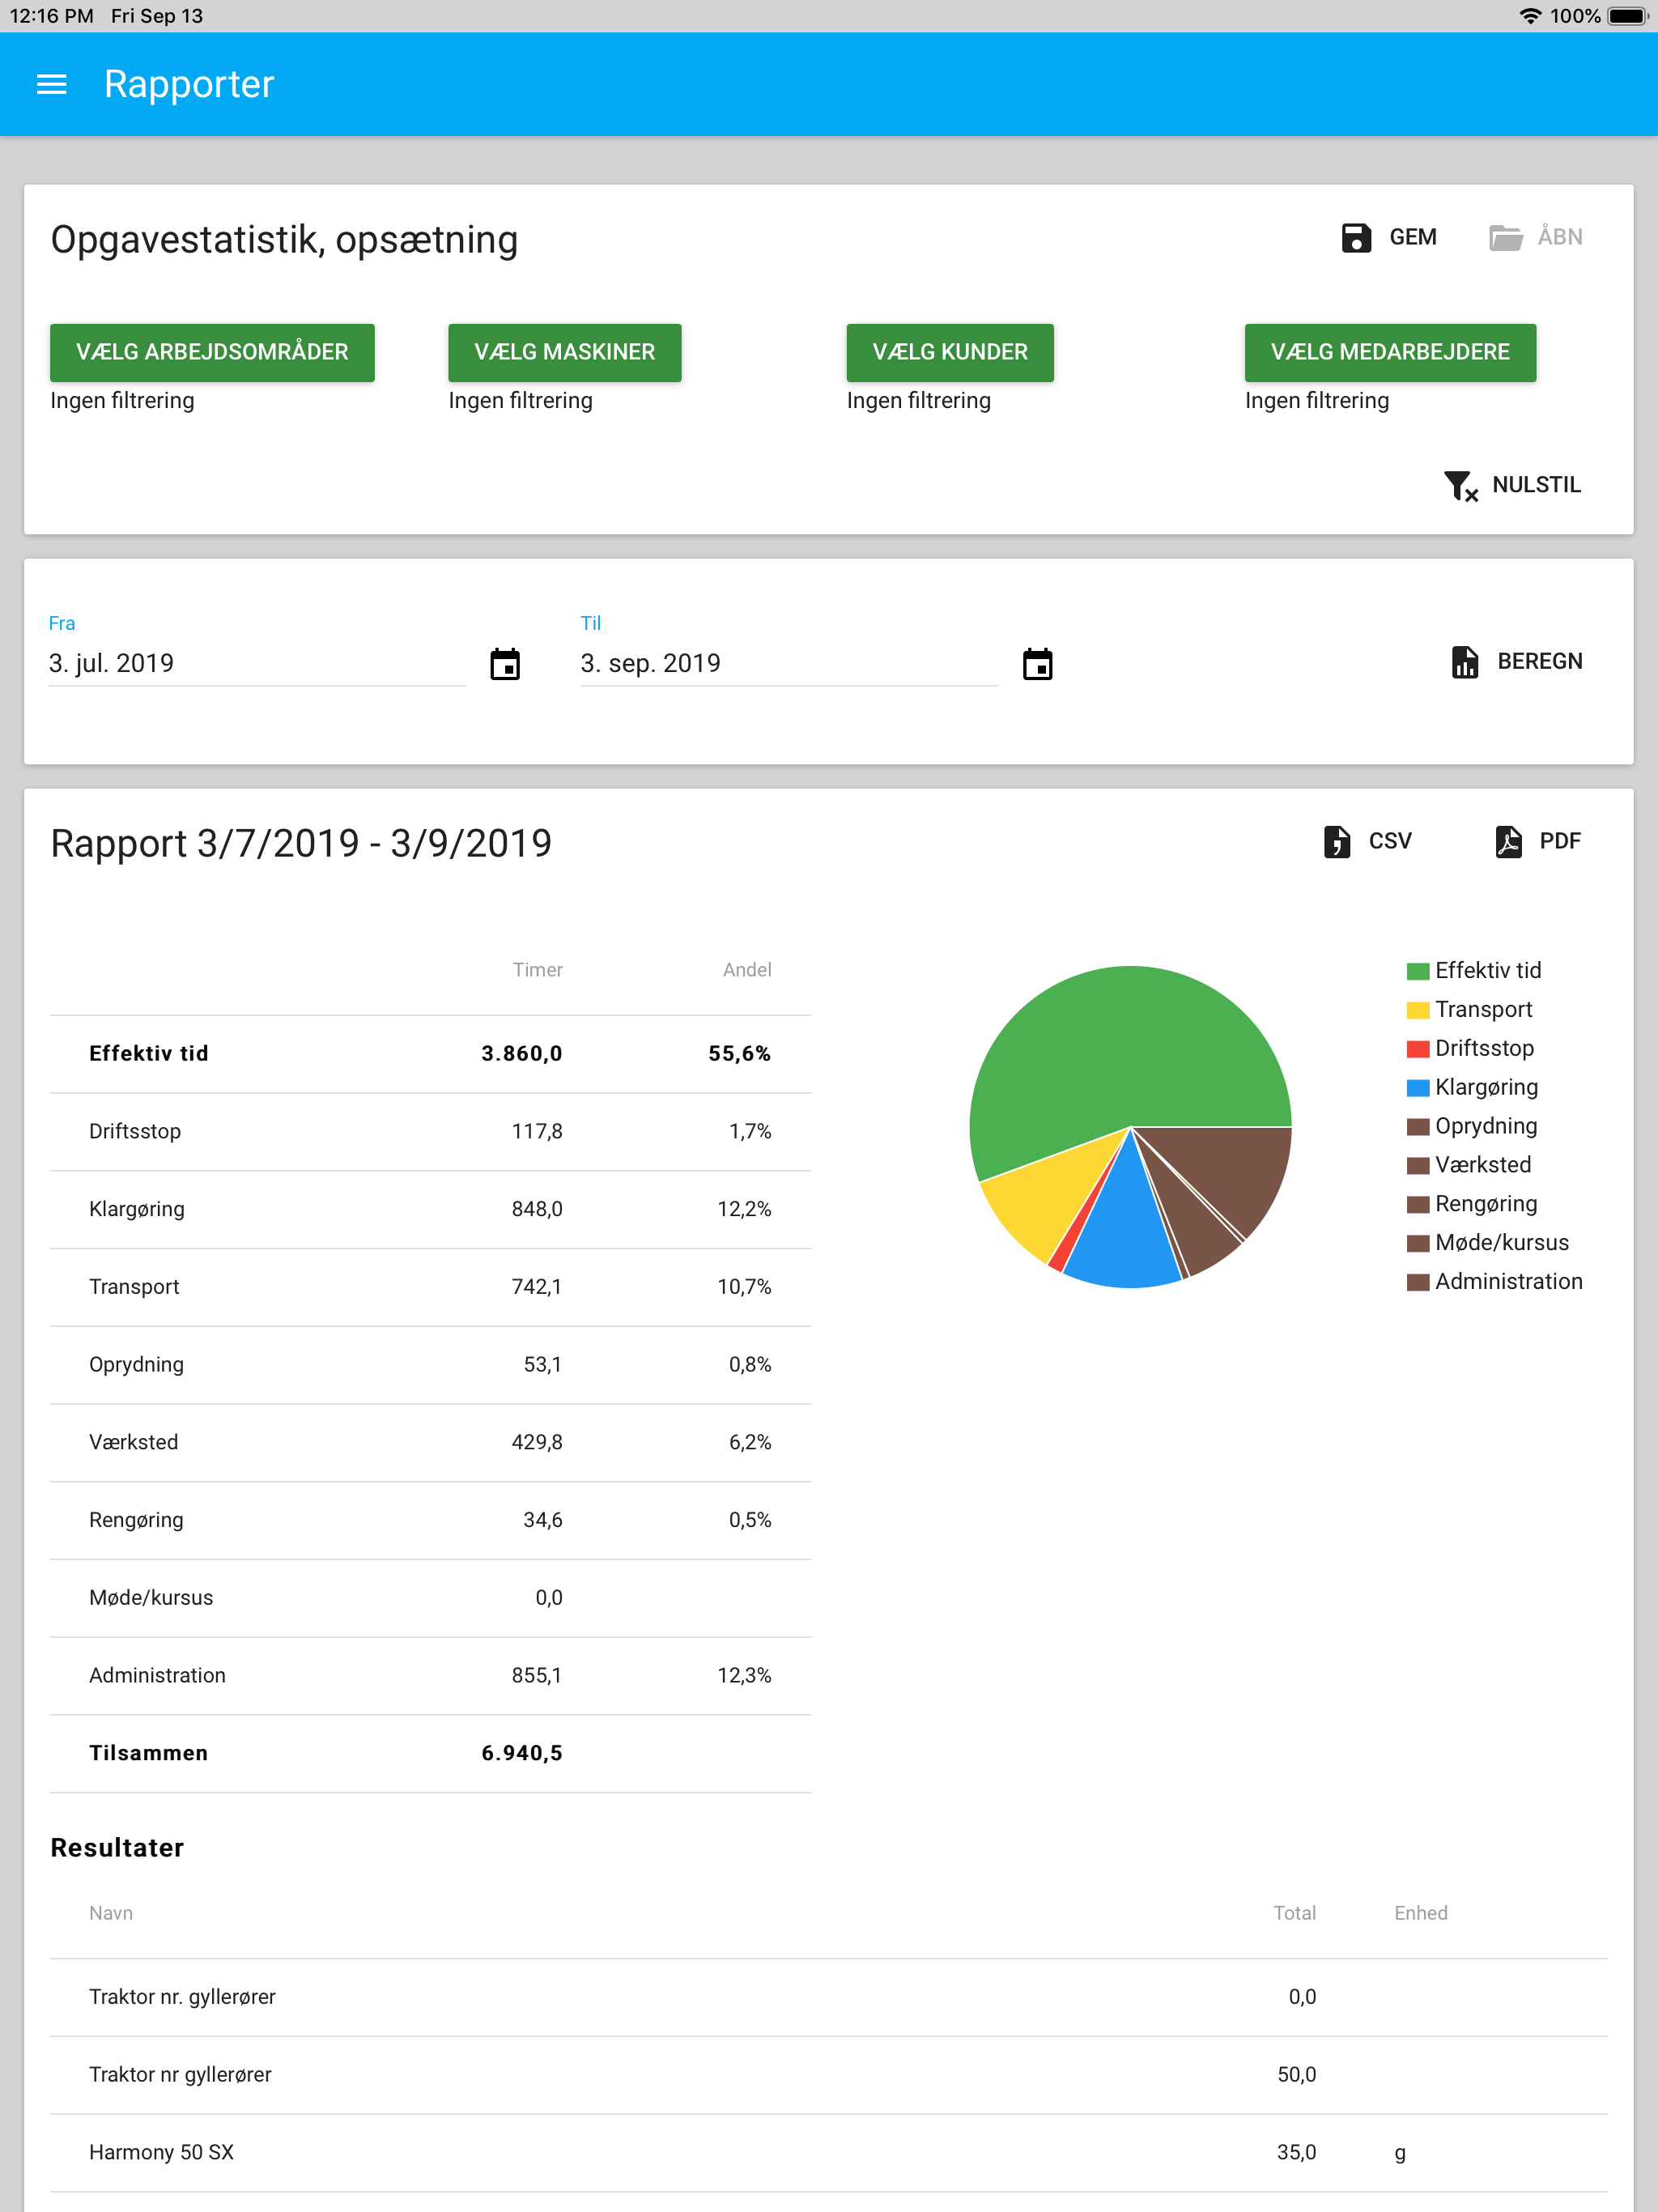Viewport: 1658px width, 2212px height.
Task: Click the GEM save disk icon
Action: click(1355, 237)
